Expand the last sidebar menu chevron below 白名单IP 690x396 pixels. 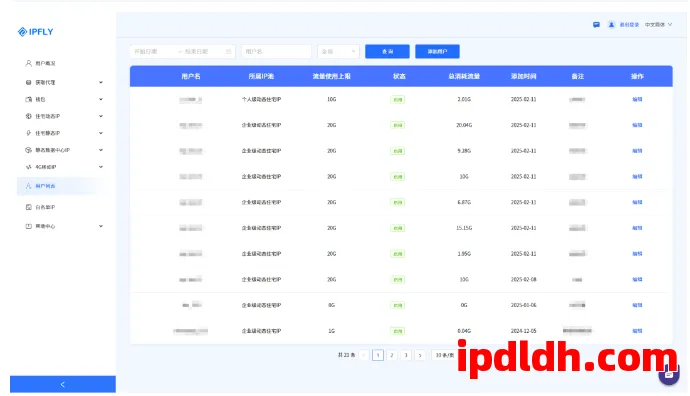101,226
